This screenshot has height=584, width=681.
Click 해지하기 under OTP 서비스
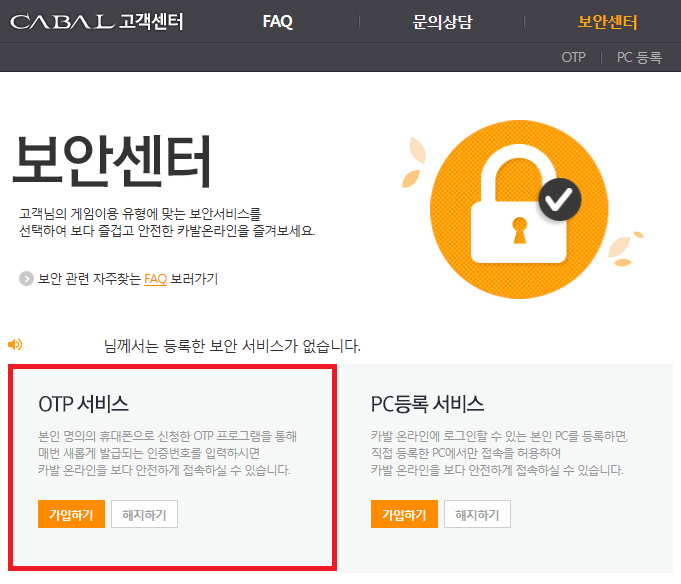(x=144, y=514)
